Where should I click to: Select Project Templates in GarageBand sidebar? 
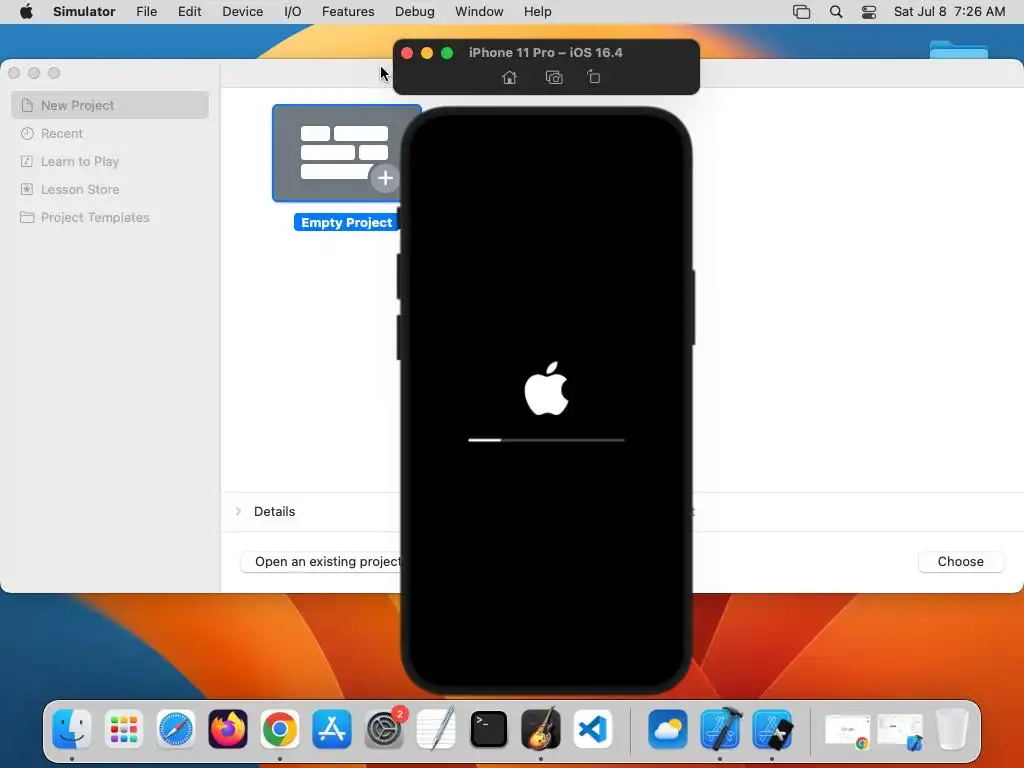[110, 217]
